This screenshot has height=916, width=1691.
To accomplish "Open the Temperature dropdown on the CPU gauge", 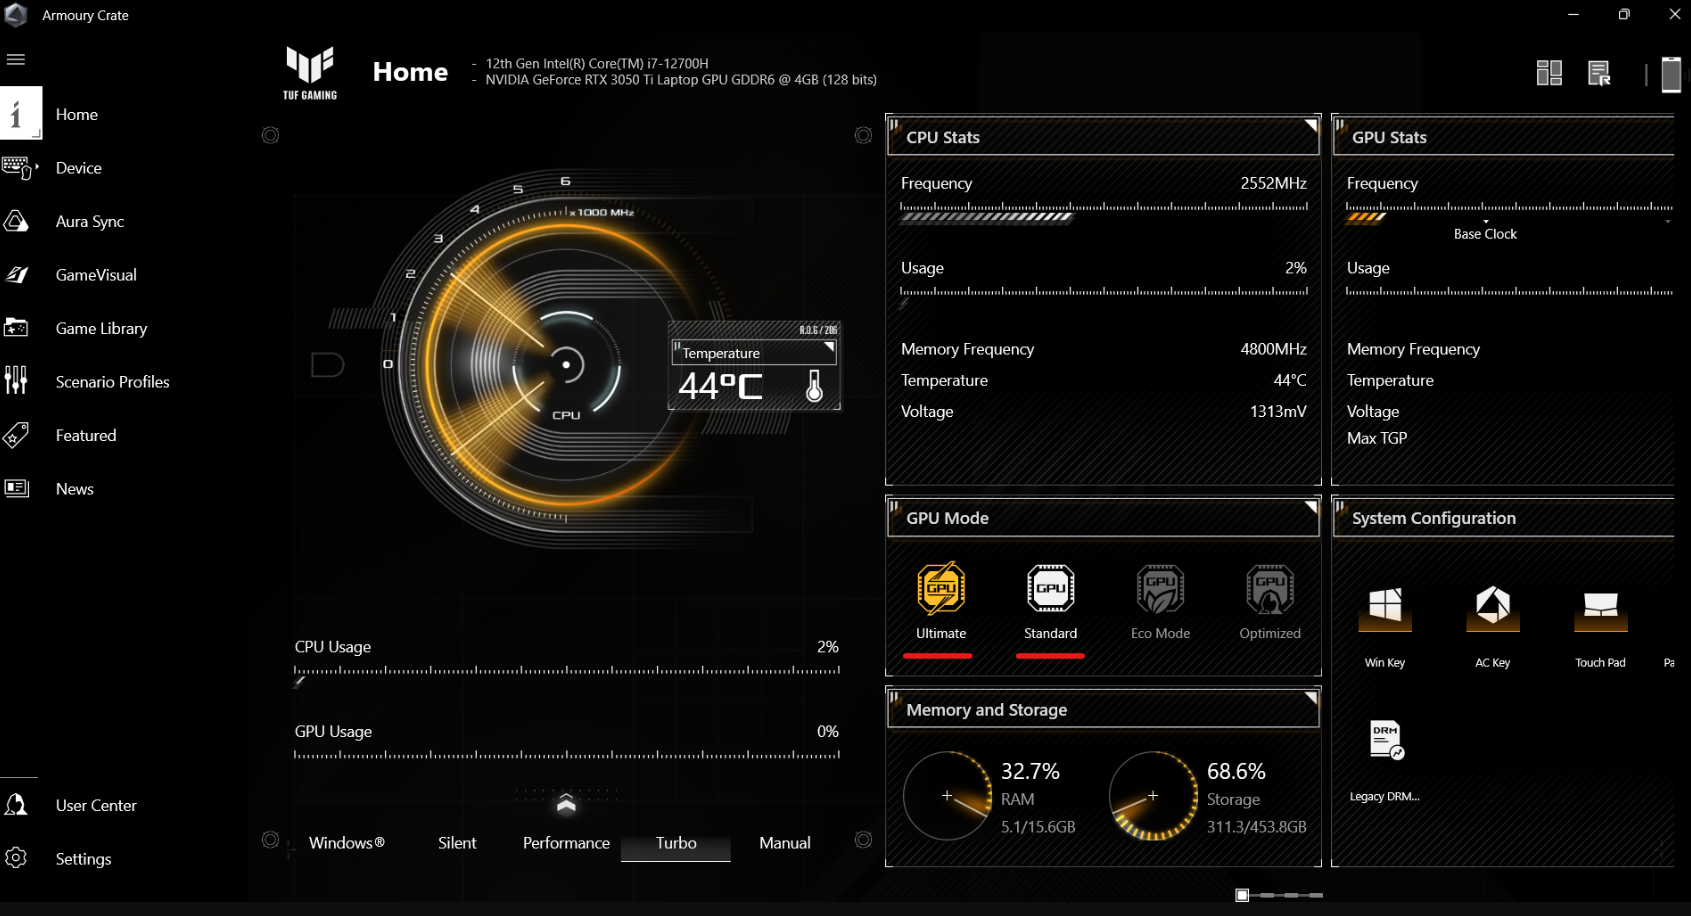I will tap(828, 348).
